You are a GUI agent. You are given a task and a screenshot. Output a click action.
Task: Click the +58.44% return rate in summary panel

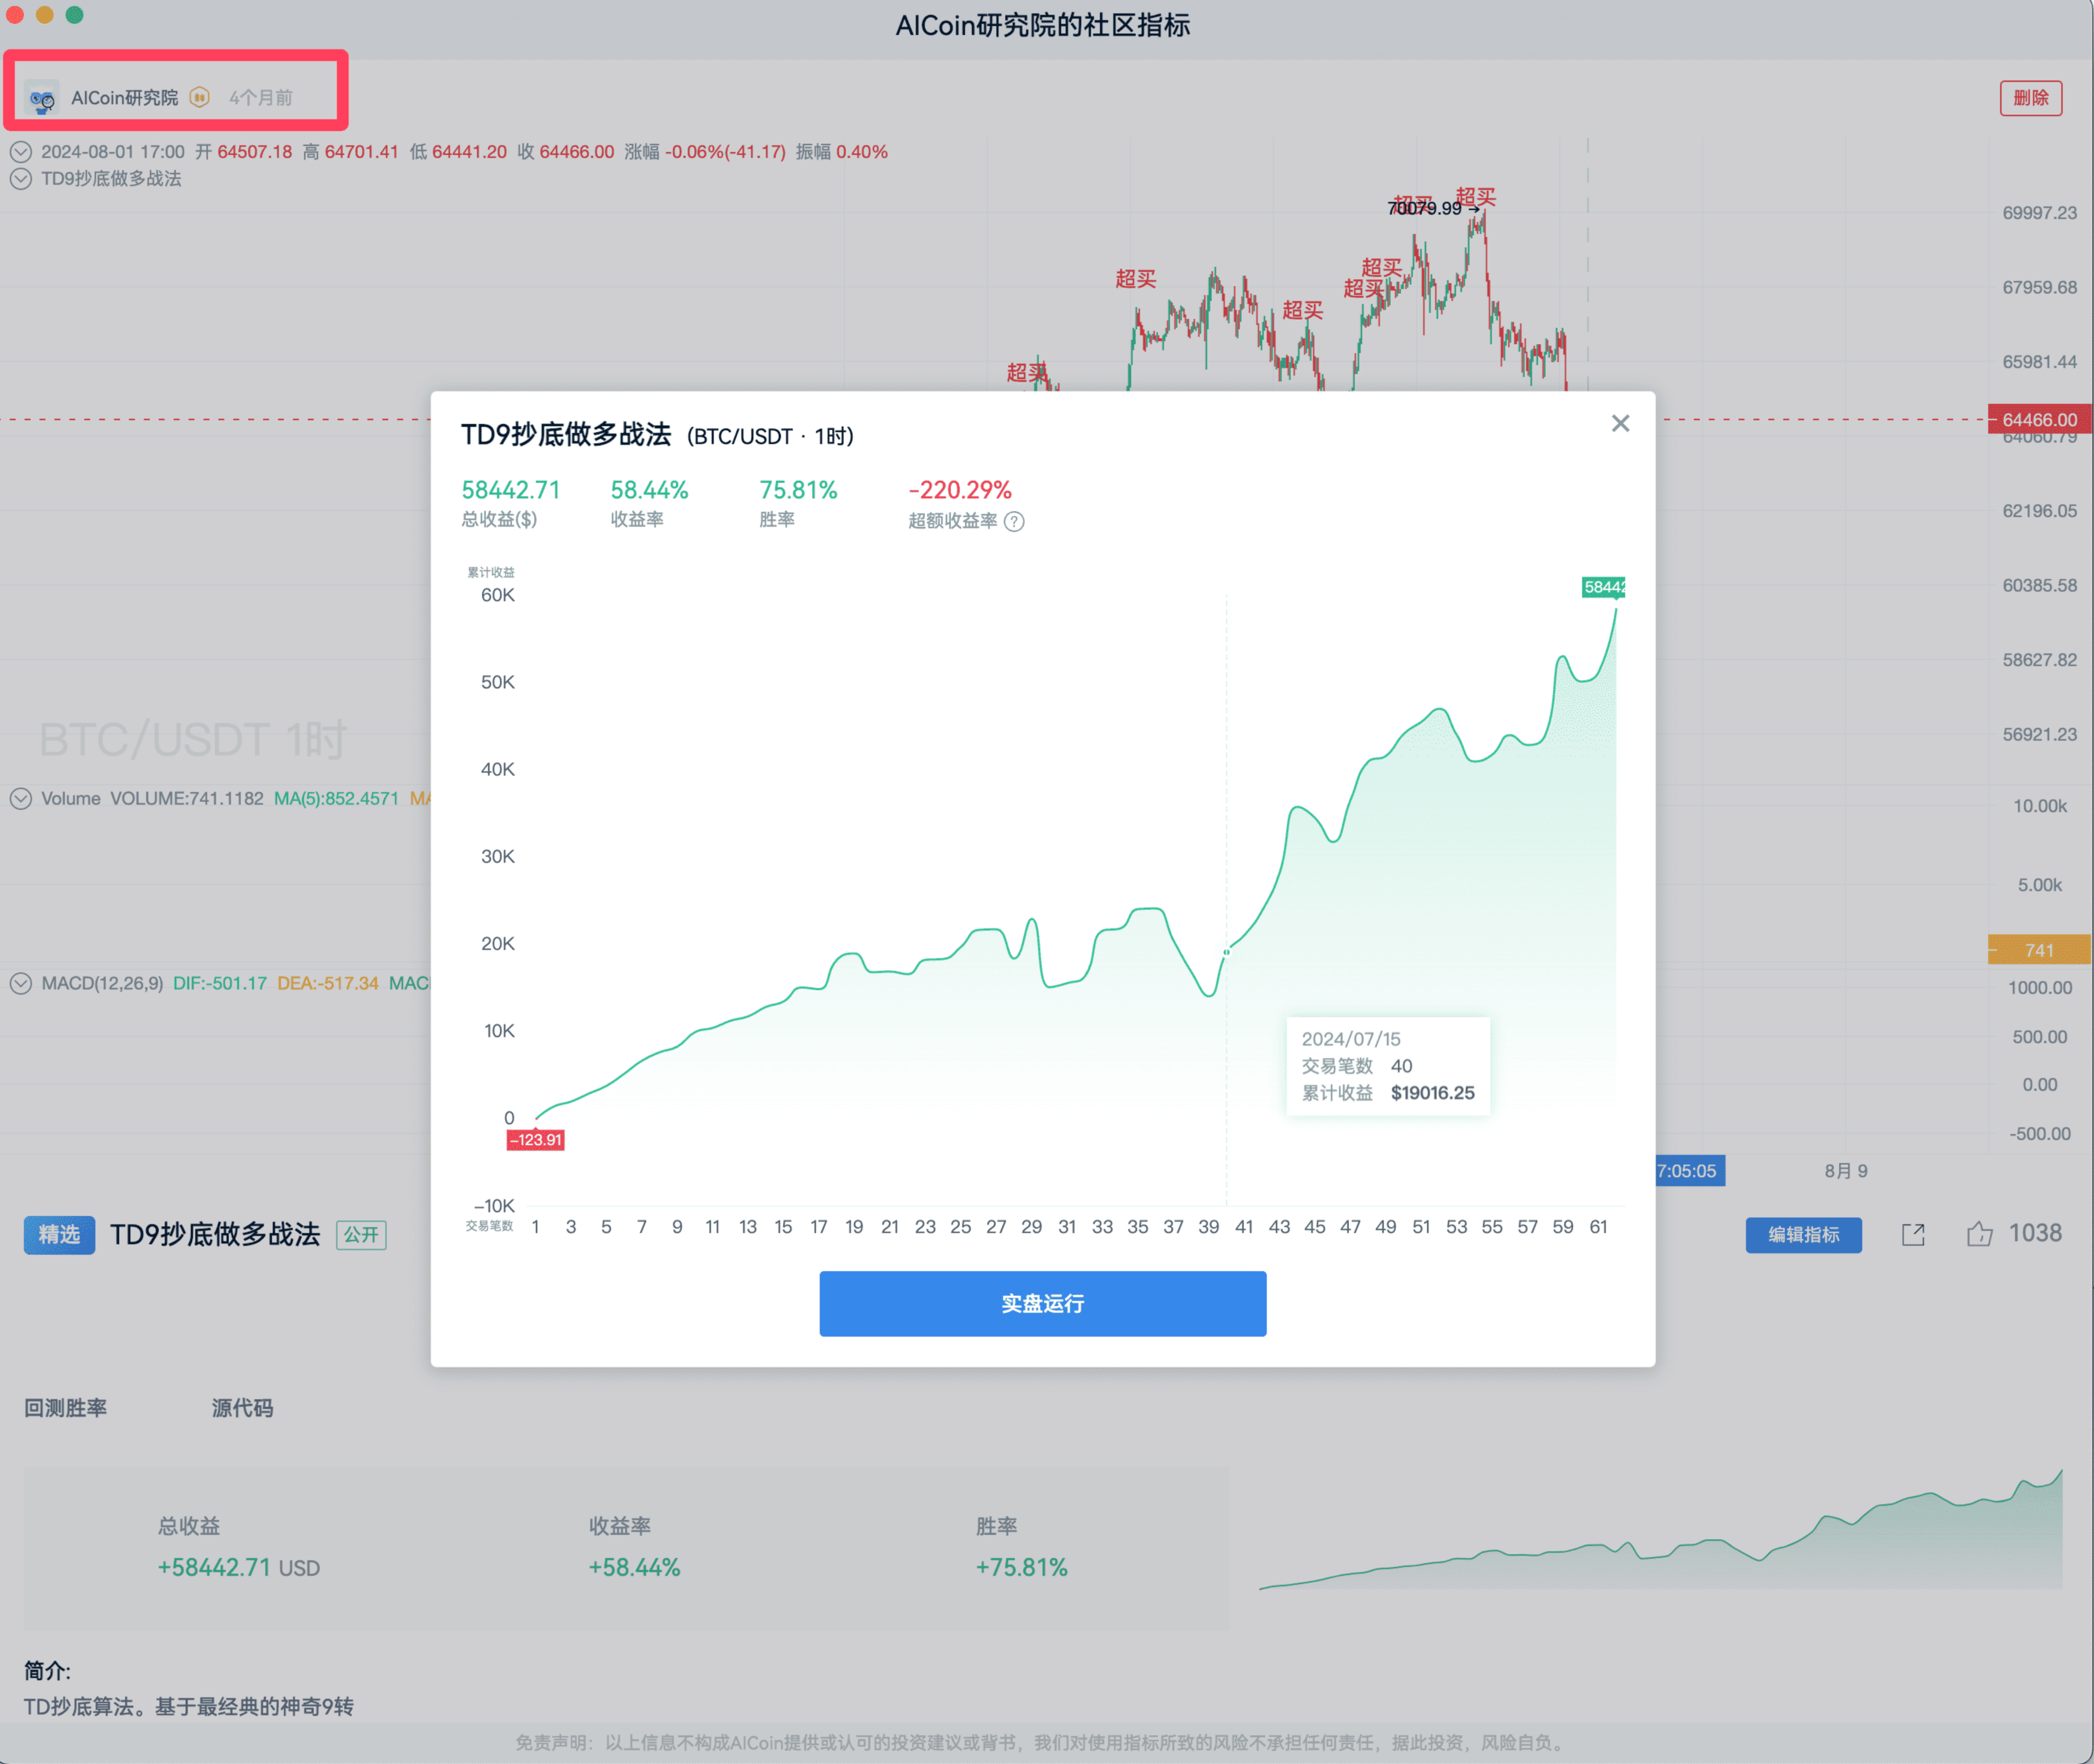point(634,1567)
